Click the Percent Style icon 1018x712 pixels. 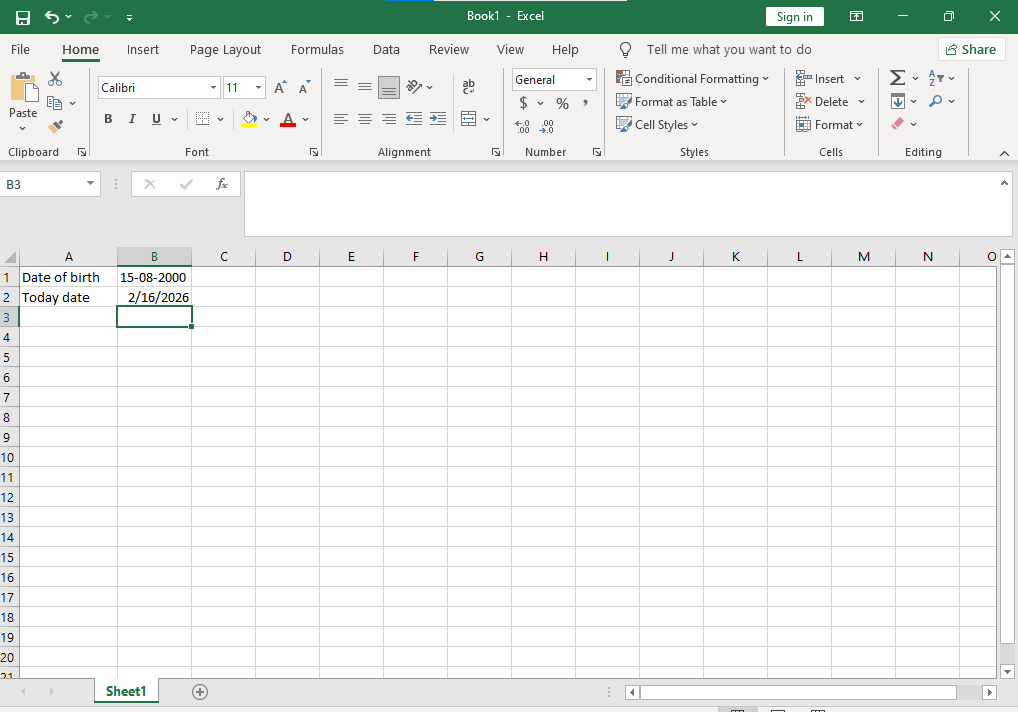[562, 103]
